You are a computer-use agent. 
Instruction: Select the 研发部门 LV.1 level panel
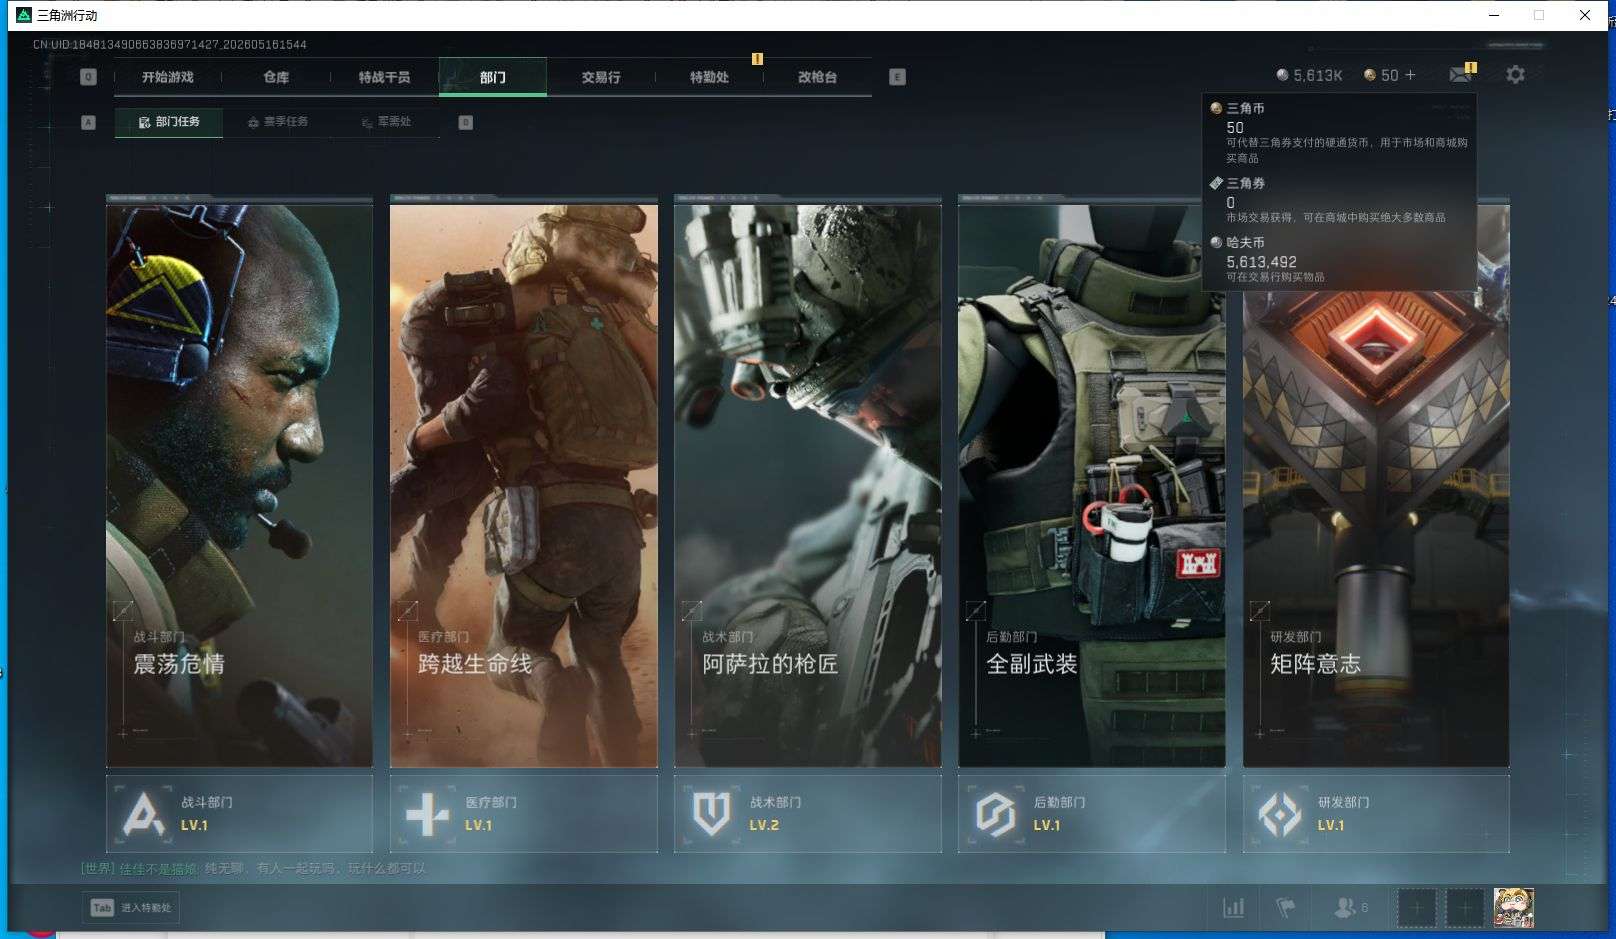pos(1376,814)
